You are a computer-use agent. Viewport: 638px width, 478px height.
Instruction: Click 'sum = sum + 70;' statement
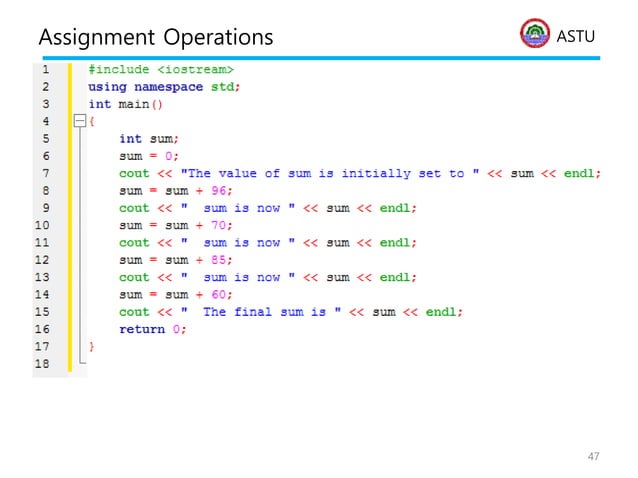point(176,225)
